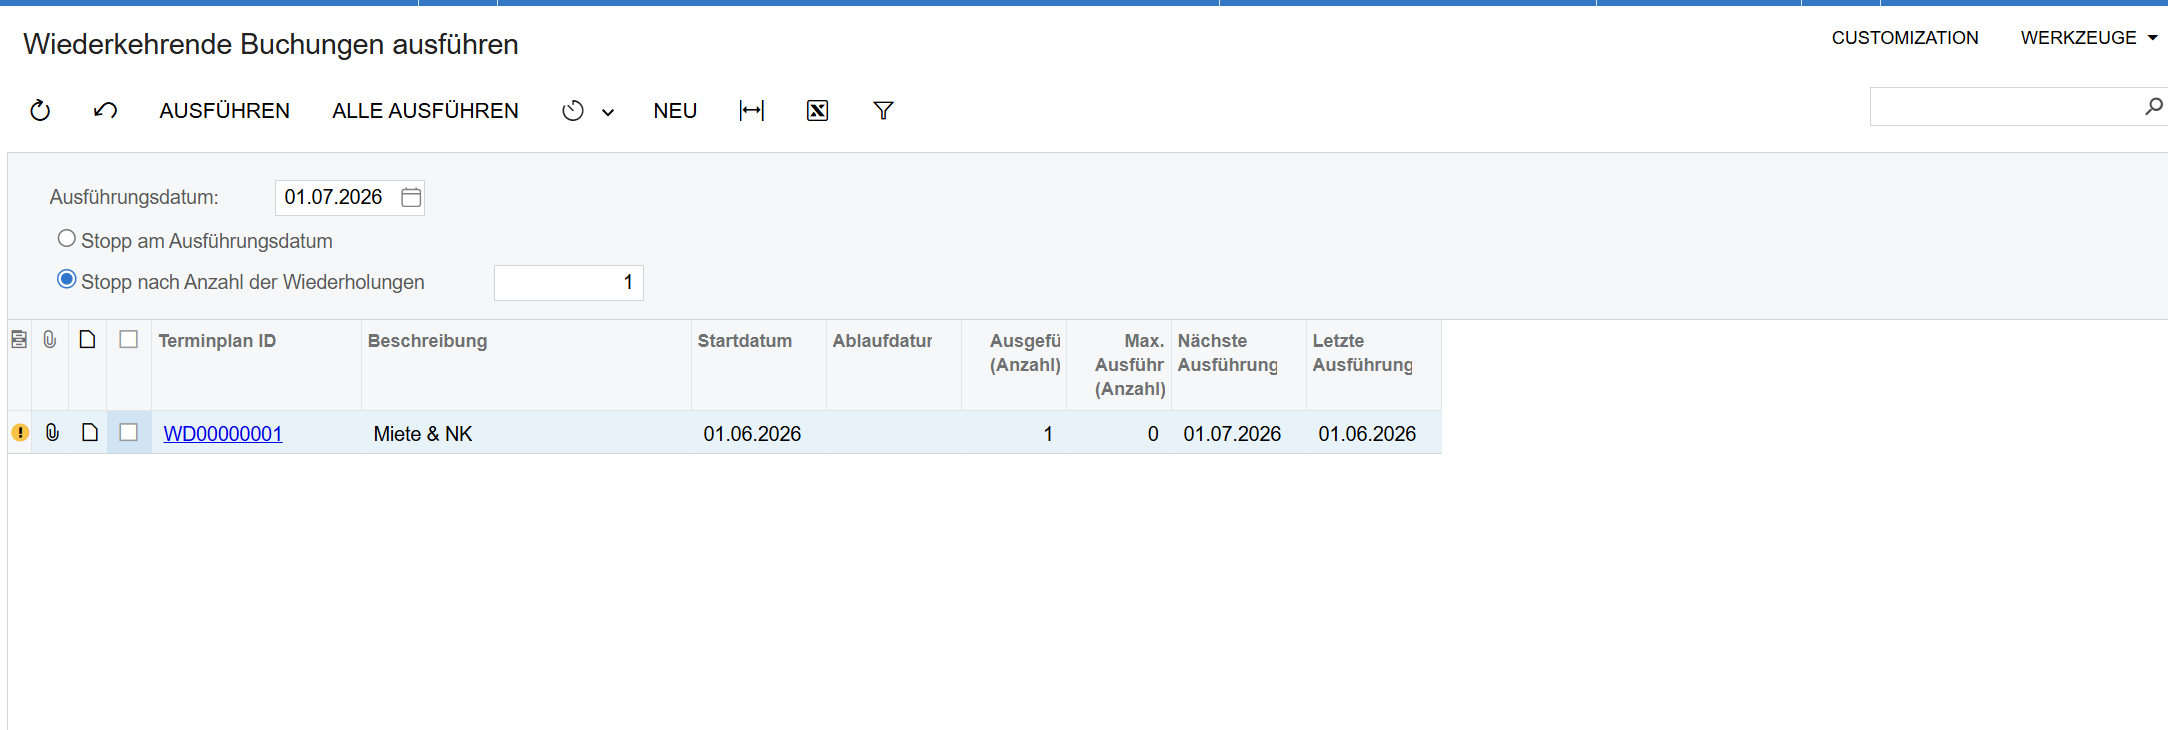The image size is (2168, 730).
Task: Expand the clock icon dropdown arrow
Action: 608,112
